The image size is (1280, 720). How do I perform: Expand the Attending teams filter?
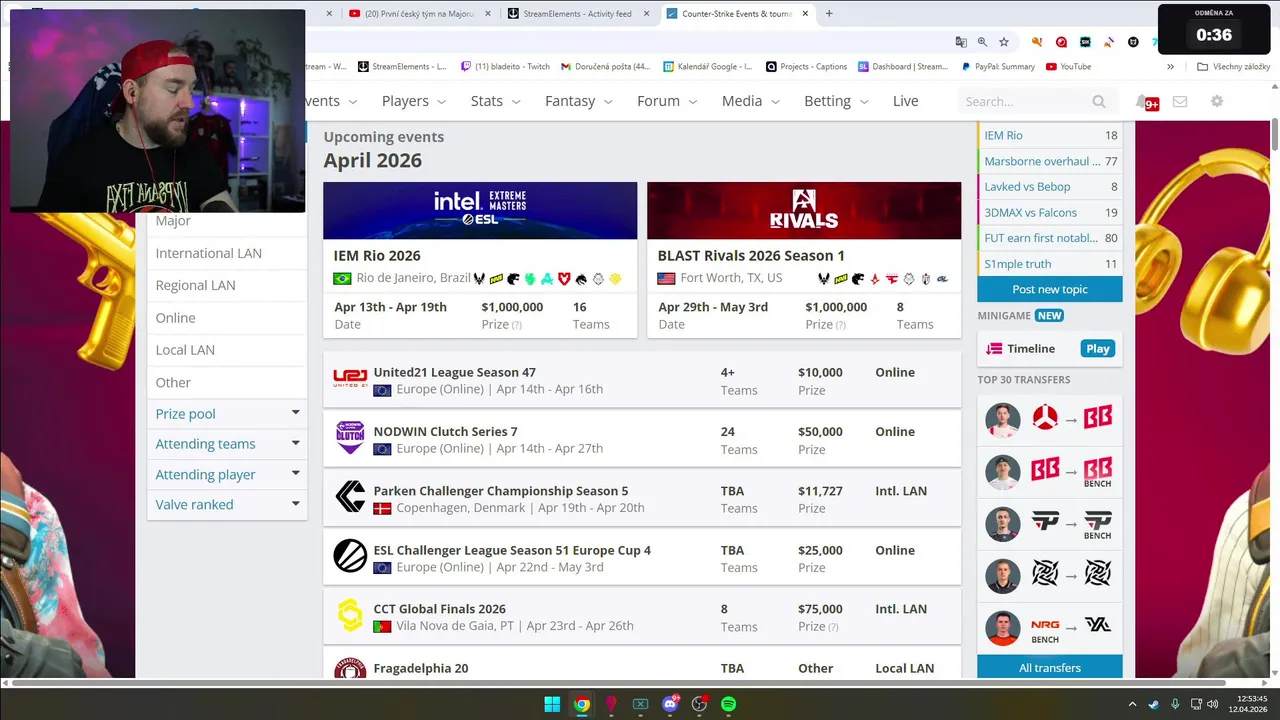tap(227, 444)
